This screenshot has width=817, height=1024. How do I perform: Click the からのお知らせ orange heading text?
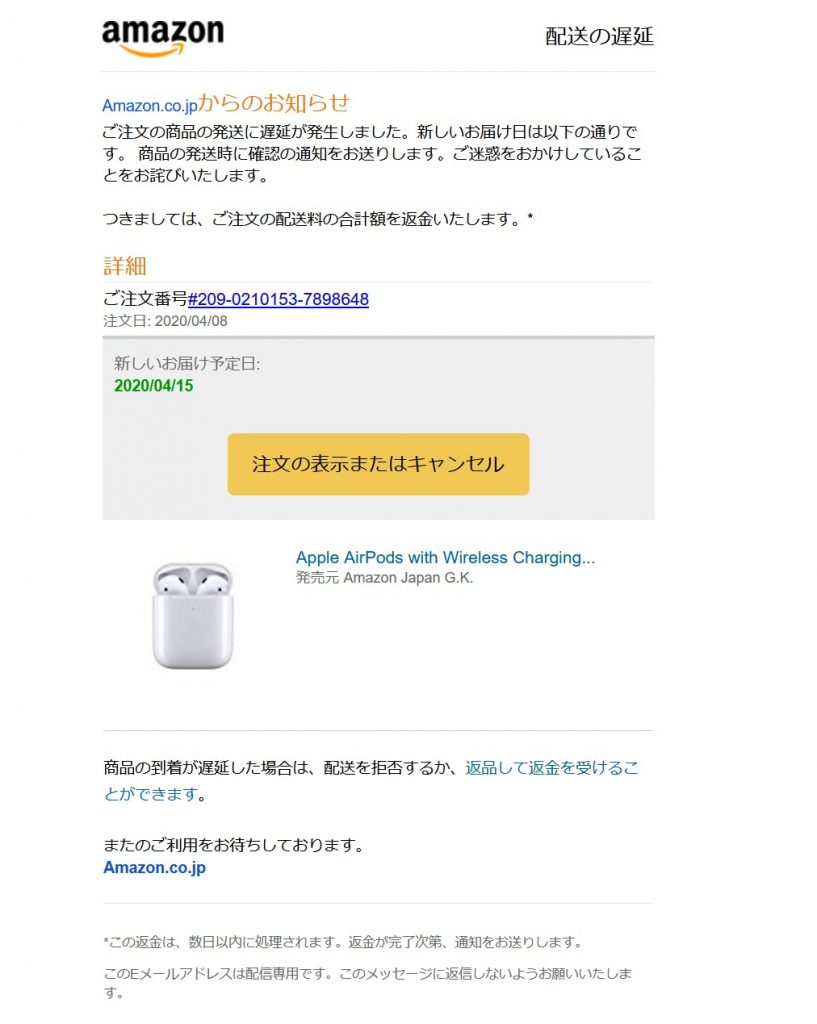(273, 103)
